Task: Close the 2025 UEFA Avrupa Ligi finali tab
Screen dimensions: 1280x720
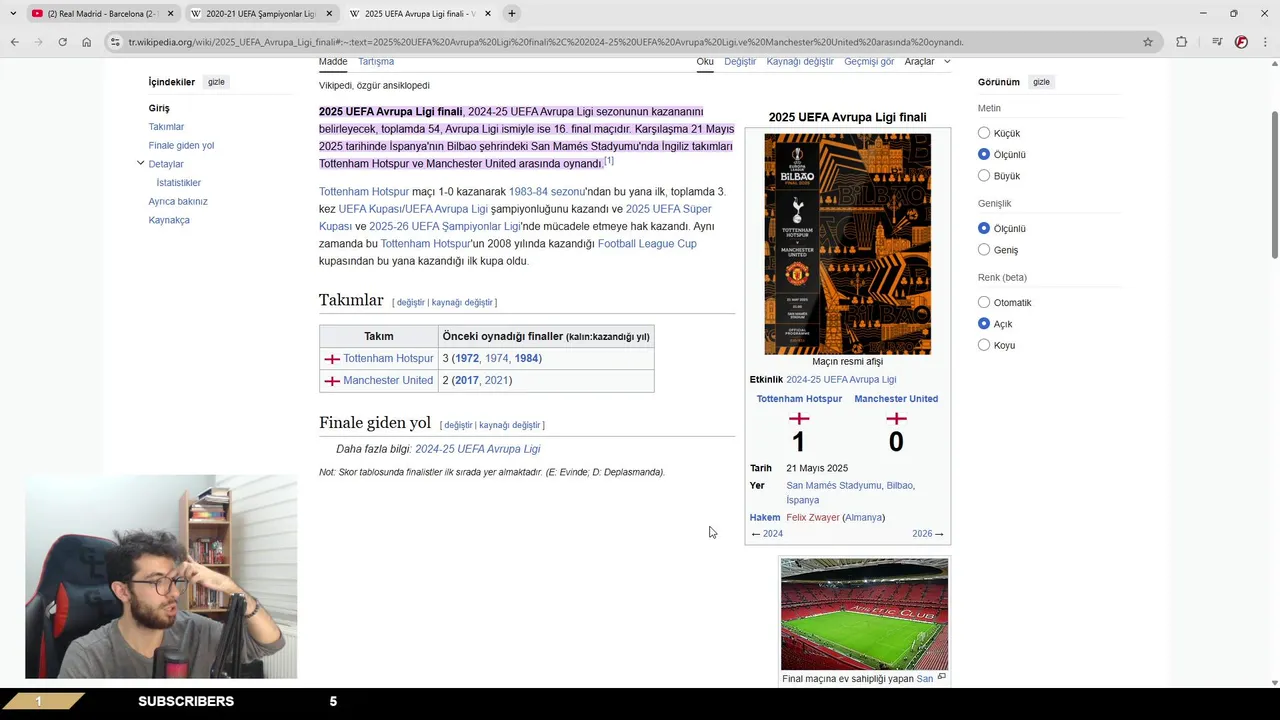Action: [x=488, y=14]
